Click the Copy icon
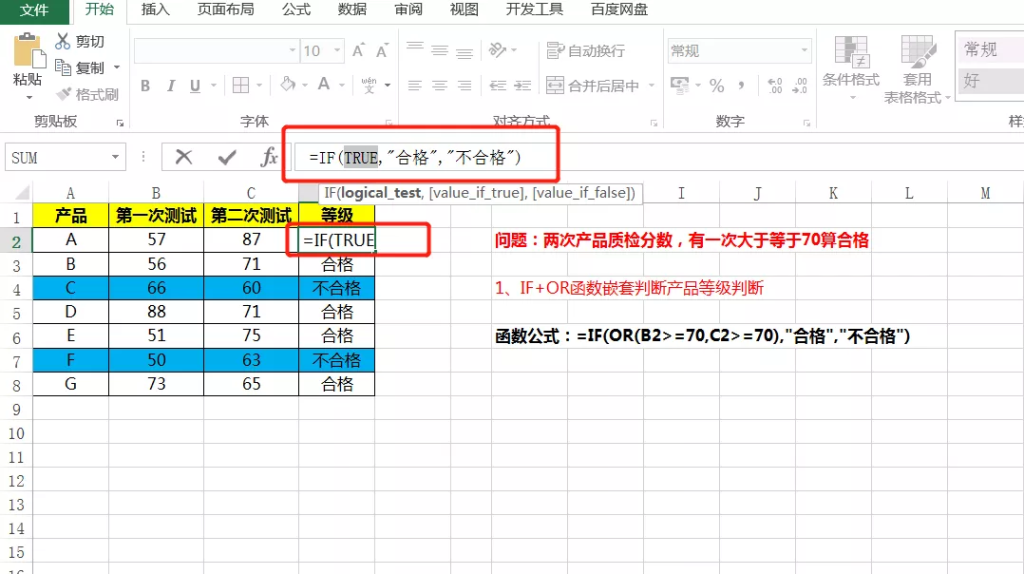1024x574 pixels. click(x=63, y=67)
